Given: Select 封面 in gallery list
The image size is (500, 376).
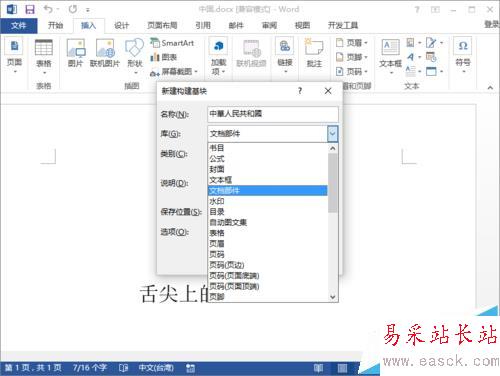Looking at the screenshot, I should click(268, 169).
